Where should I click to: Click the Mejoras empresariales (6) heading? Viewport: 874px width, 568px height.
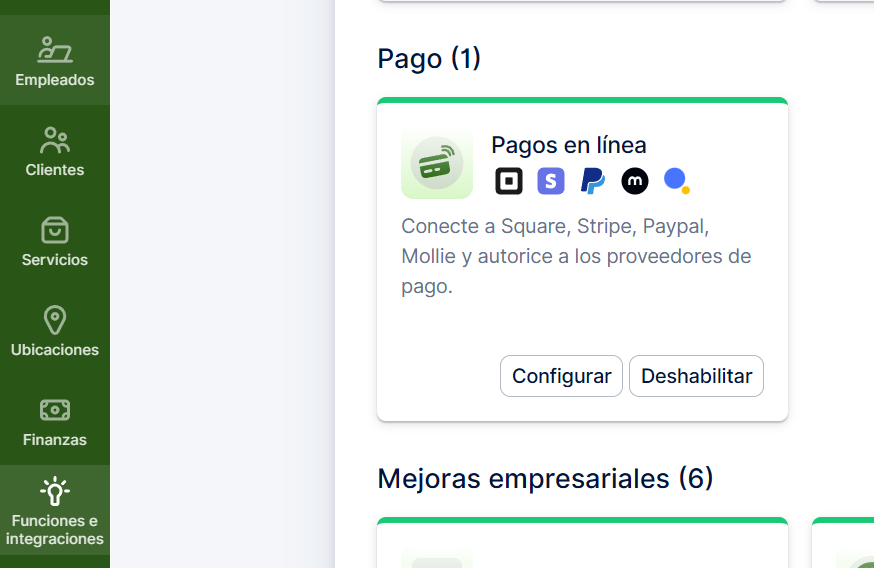click(545, 479)
